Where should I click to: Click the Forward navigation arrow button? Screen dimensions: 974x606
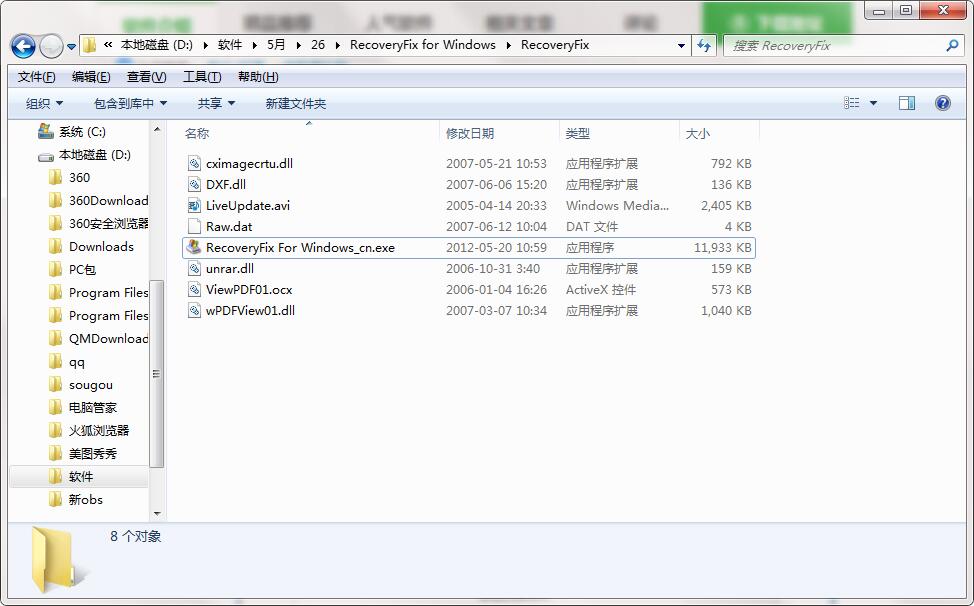[x=51, y=46]
